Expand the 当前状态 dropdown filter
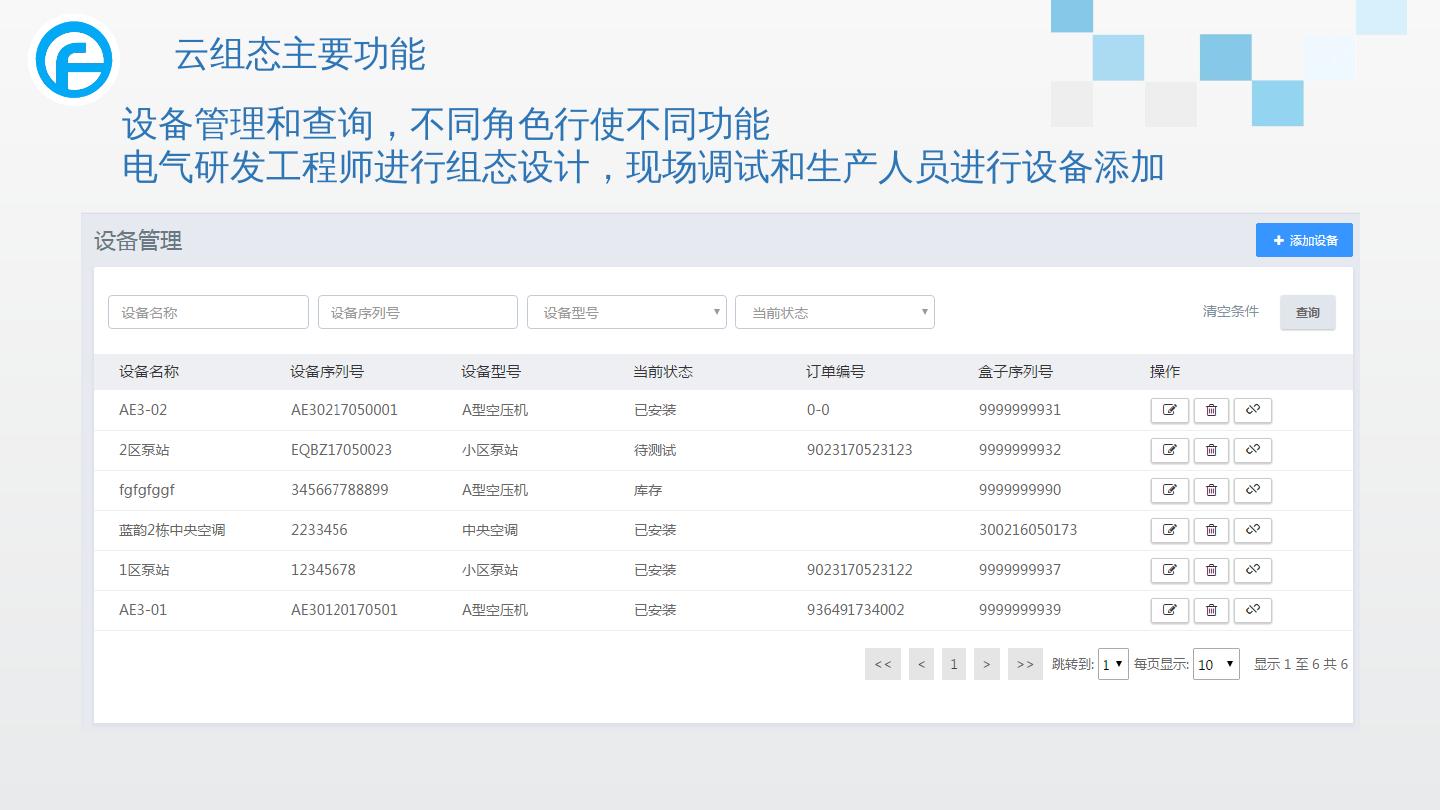The height and width of the screenshot is (810, 1440). [x=834, y=312]
